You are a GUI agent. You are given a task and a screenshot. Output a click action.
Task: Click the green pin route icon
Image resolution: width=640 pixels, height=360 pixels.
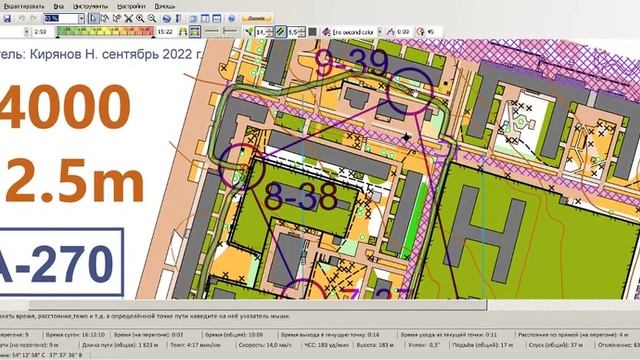(249, 31)
